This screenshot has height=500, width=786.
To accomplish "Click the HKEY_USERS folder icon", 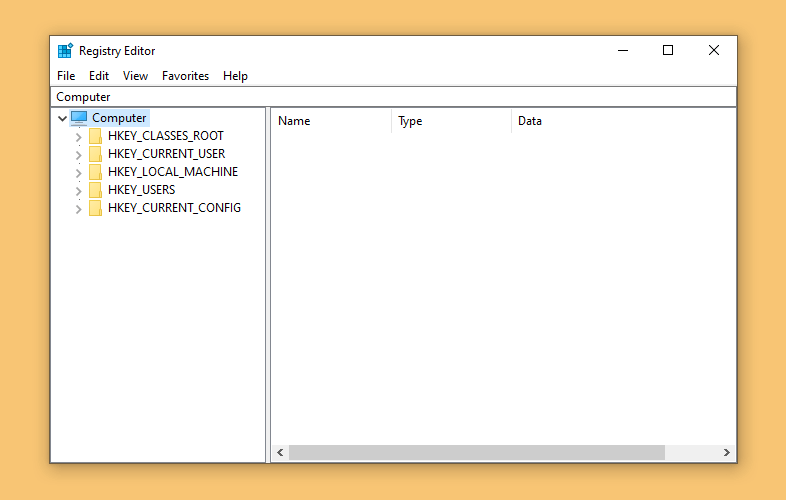I will click(95, 190).
